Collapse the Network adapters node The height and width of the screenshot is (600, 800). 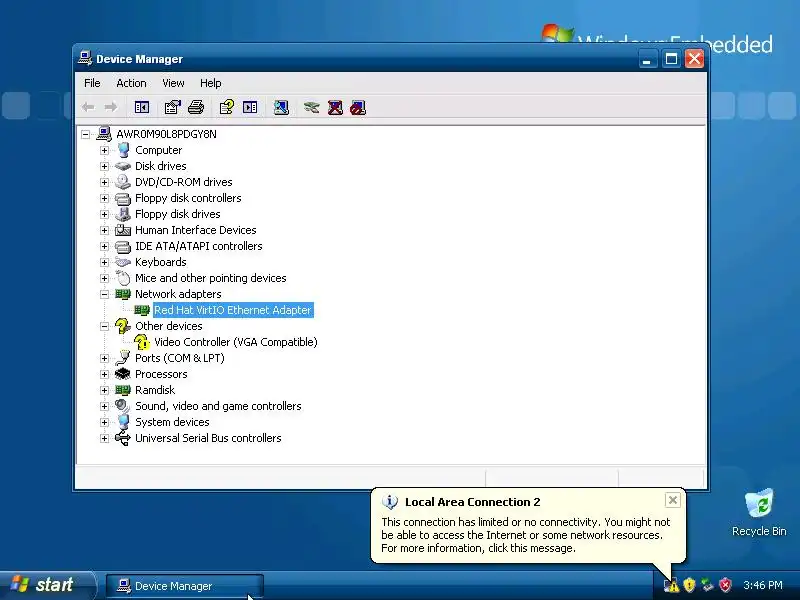105,294
